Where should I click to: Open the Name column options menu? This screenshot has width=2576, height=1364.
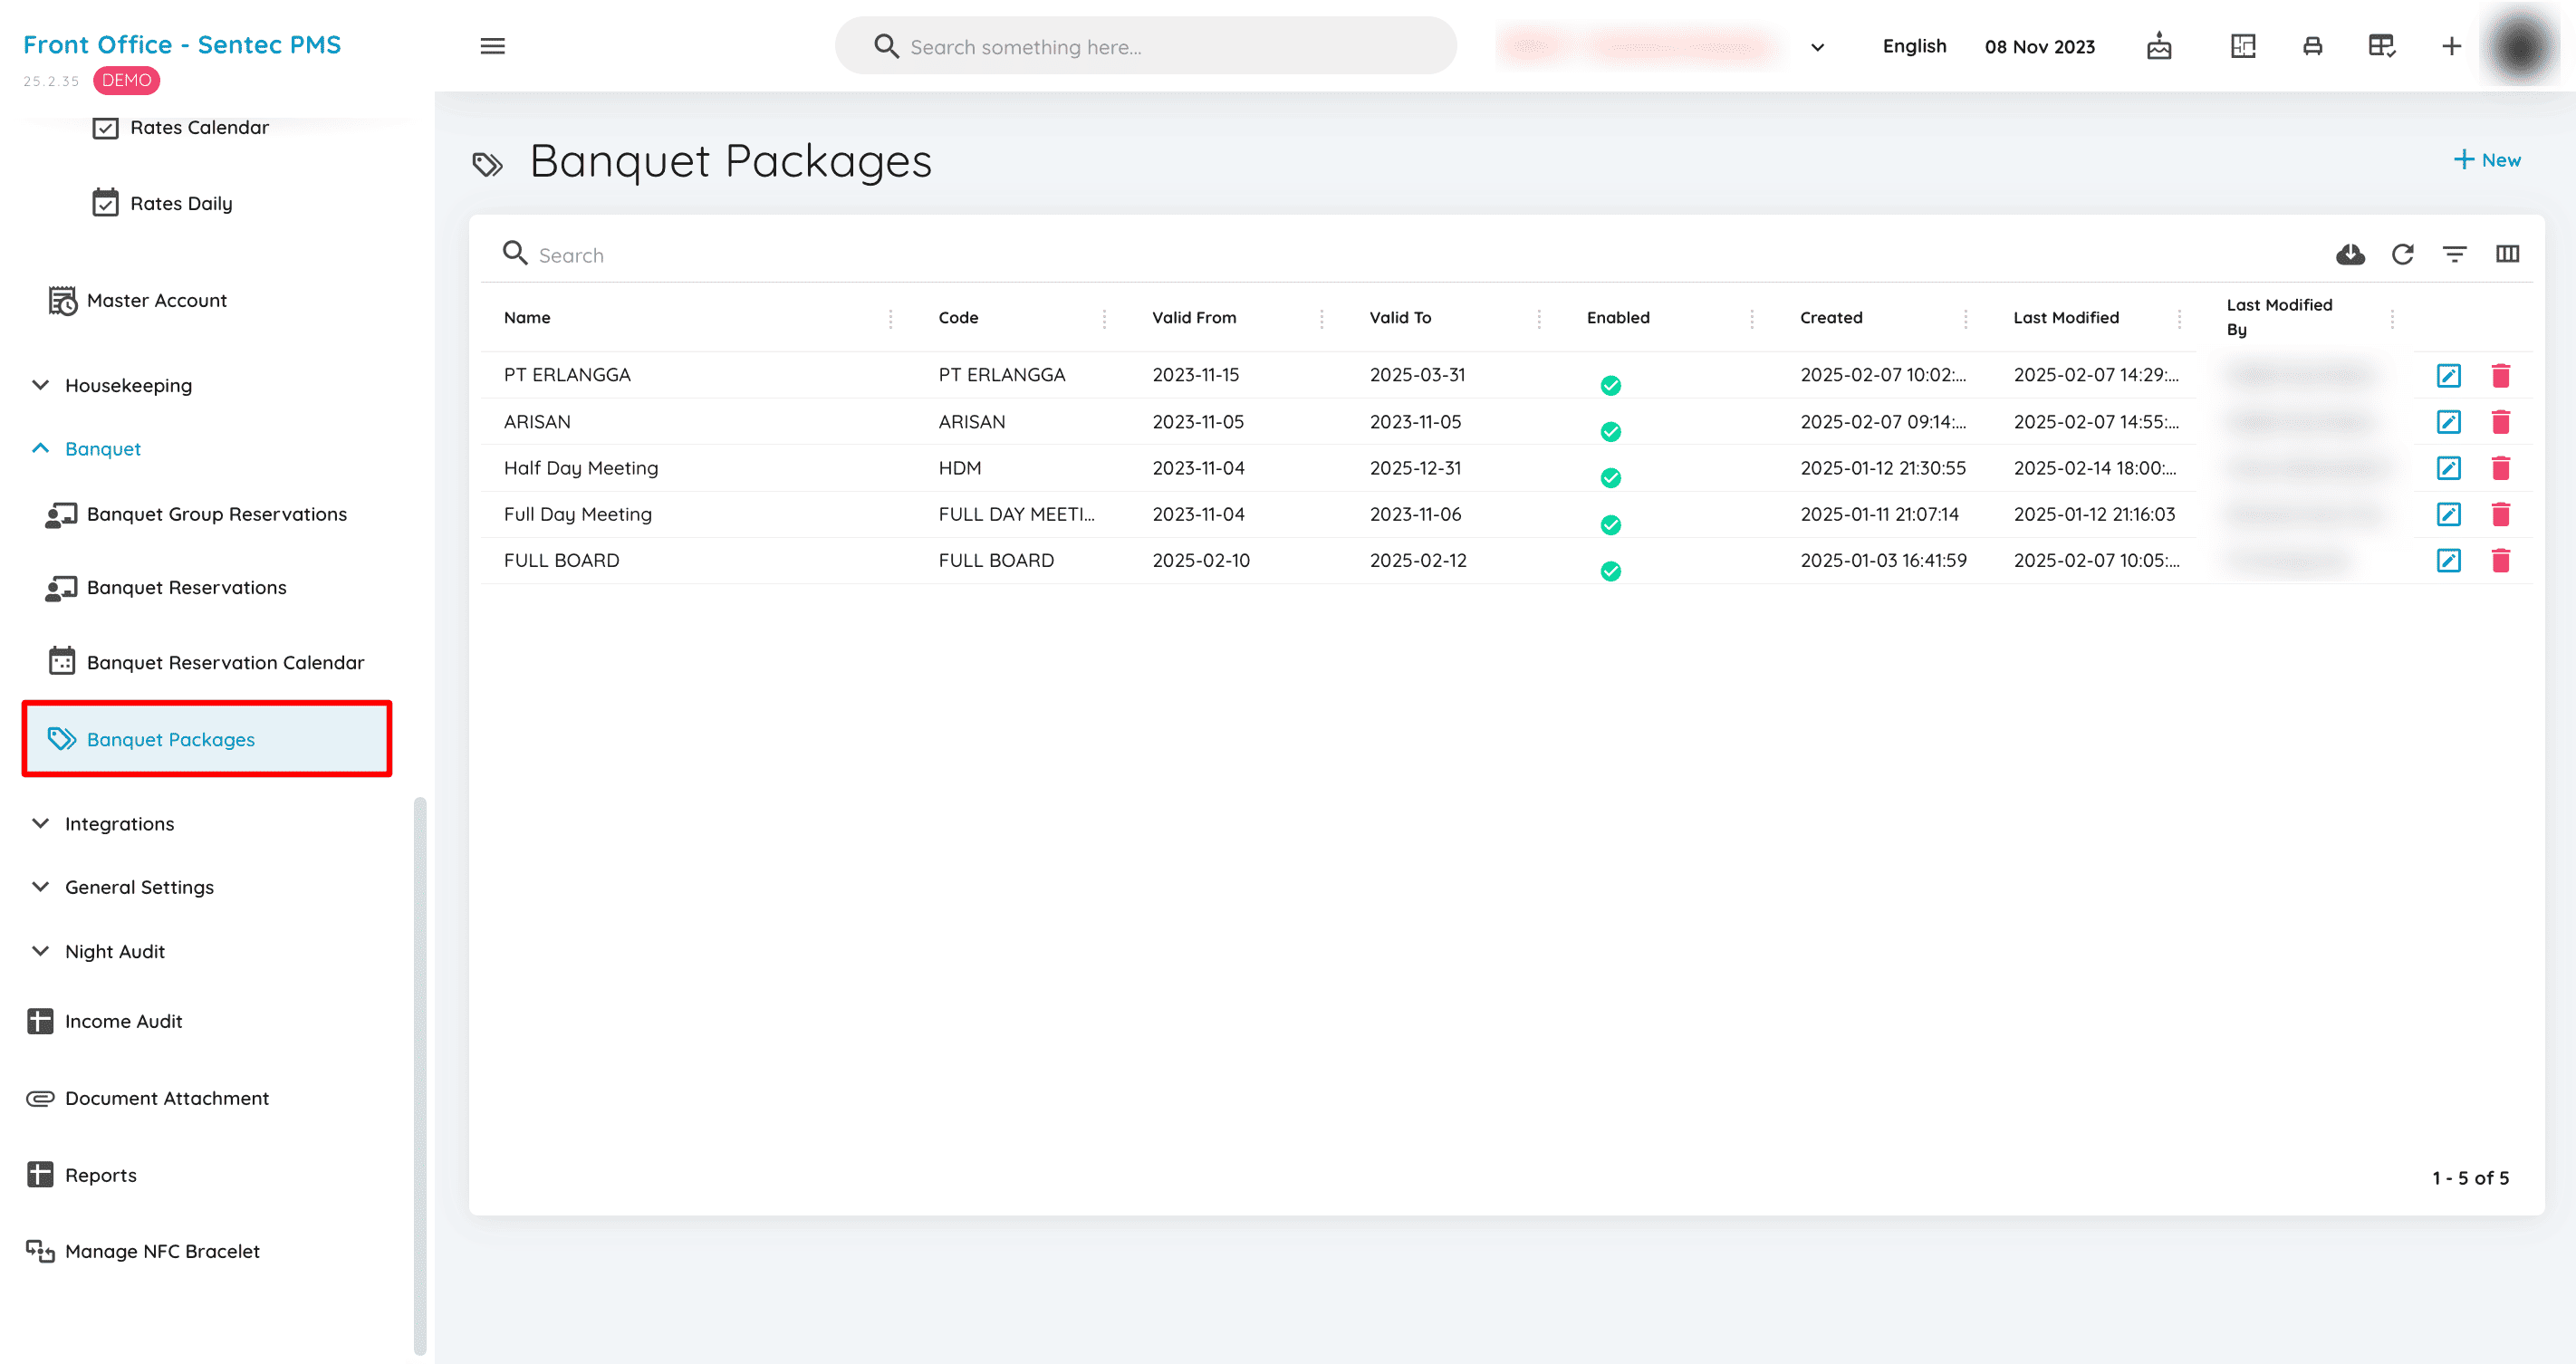pos(890,318)
